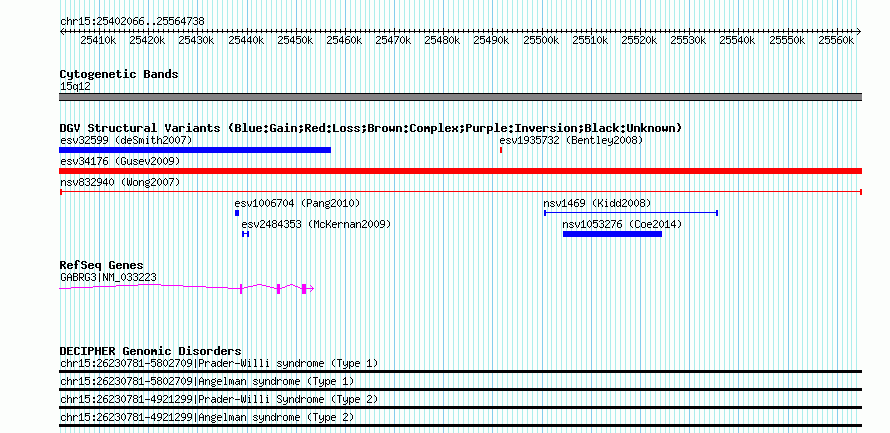
Task: Click the RefSeq Genes track title
Action: (x=102, y=265)
